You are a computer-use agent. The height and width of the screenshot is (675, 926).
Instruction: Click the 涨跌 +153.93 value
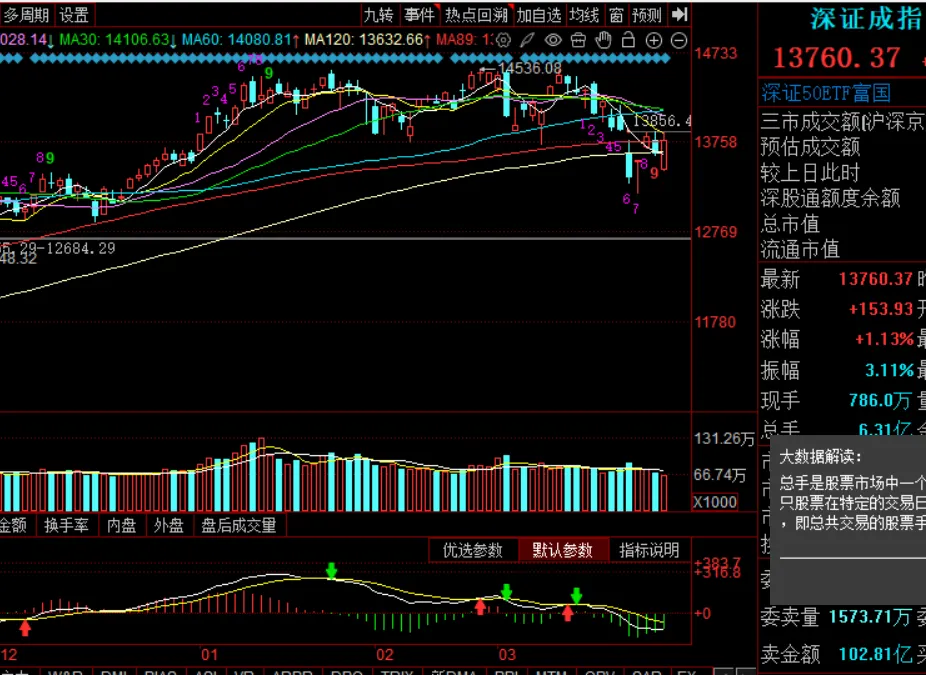pos(881,309)
